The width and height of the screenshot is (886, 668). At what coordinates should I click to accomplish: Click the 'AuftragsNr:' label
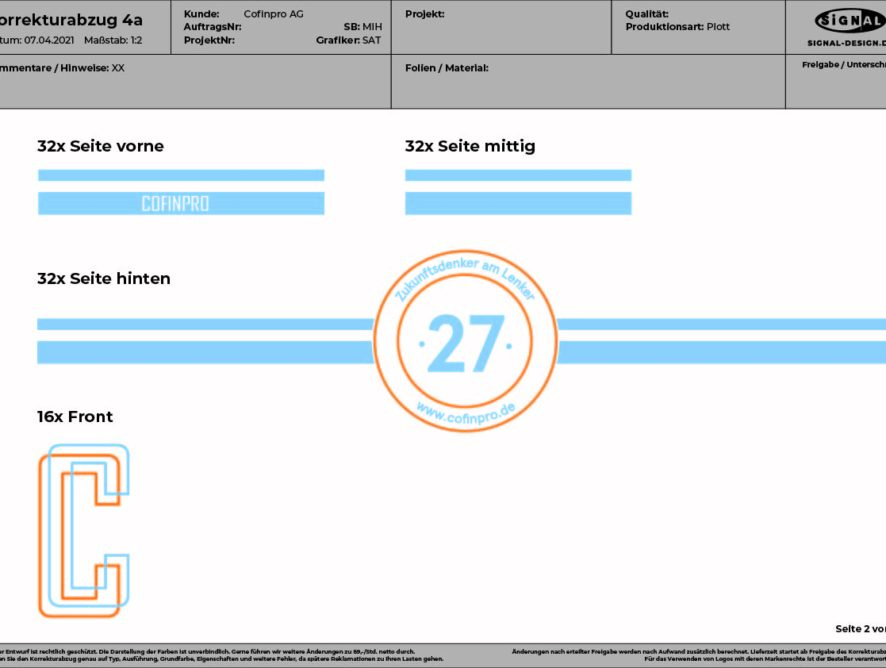tap(212, 27)
